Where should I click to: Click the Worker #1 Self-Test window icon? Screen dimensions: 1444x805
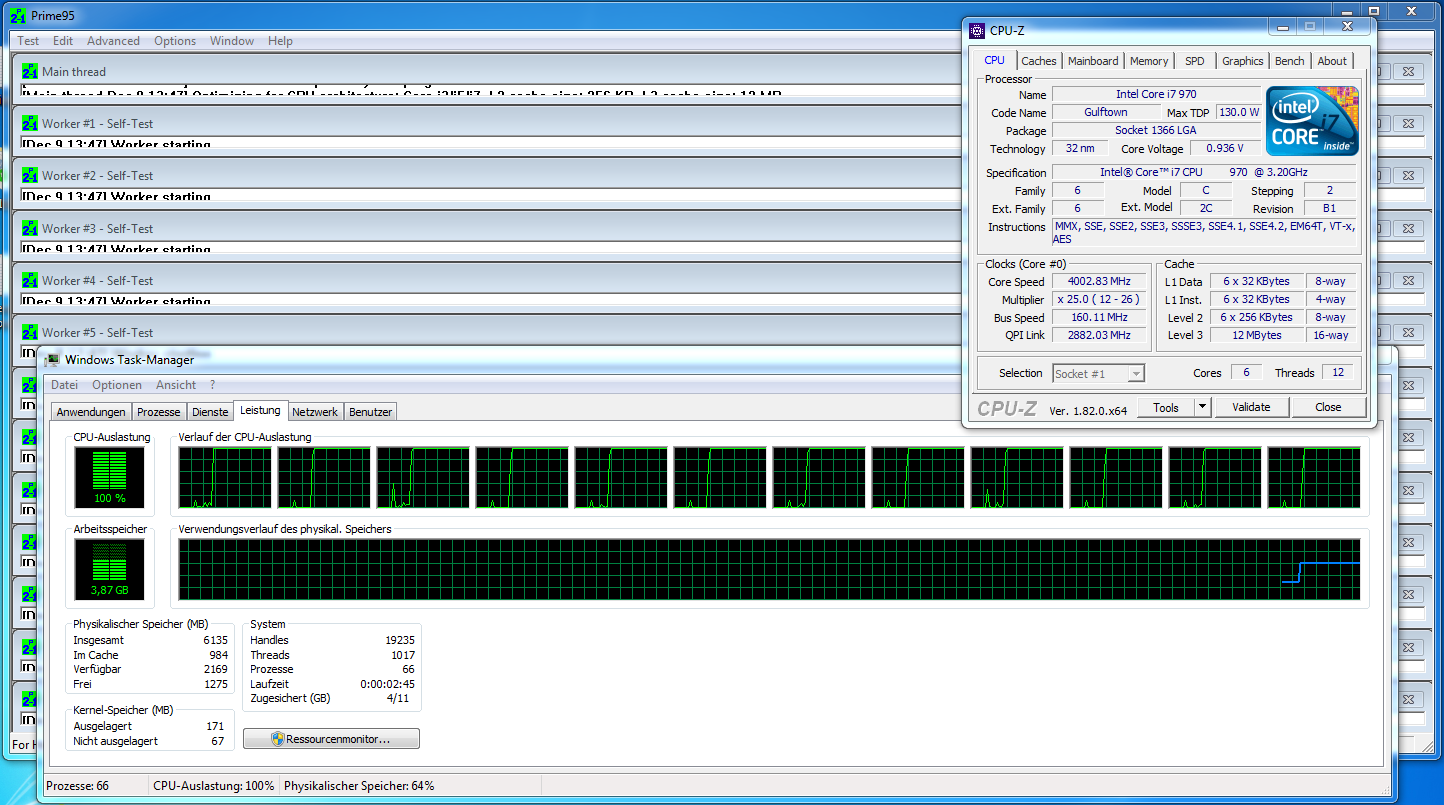[30, 124]
